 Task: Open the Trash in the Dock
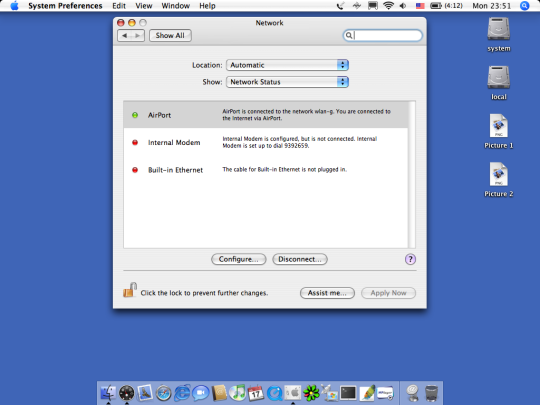[x=431, y=393]
